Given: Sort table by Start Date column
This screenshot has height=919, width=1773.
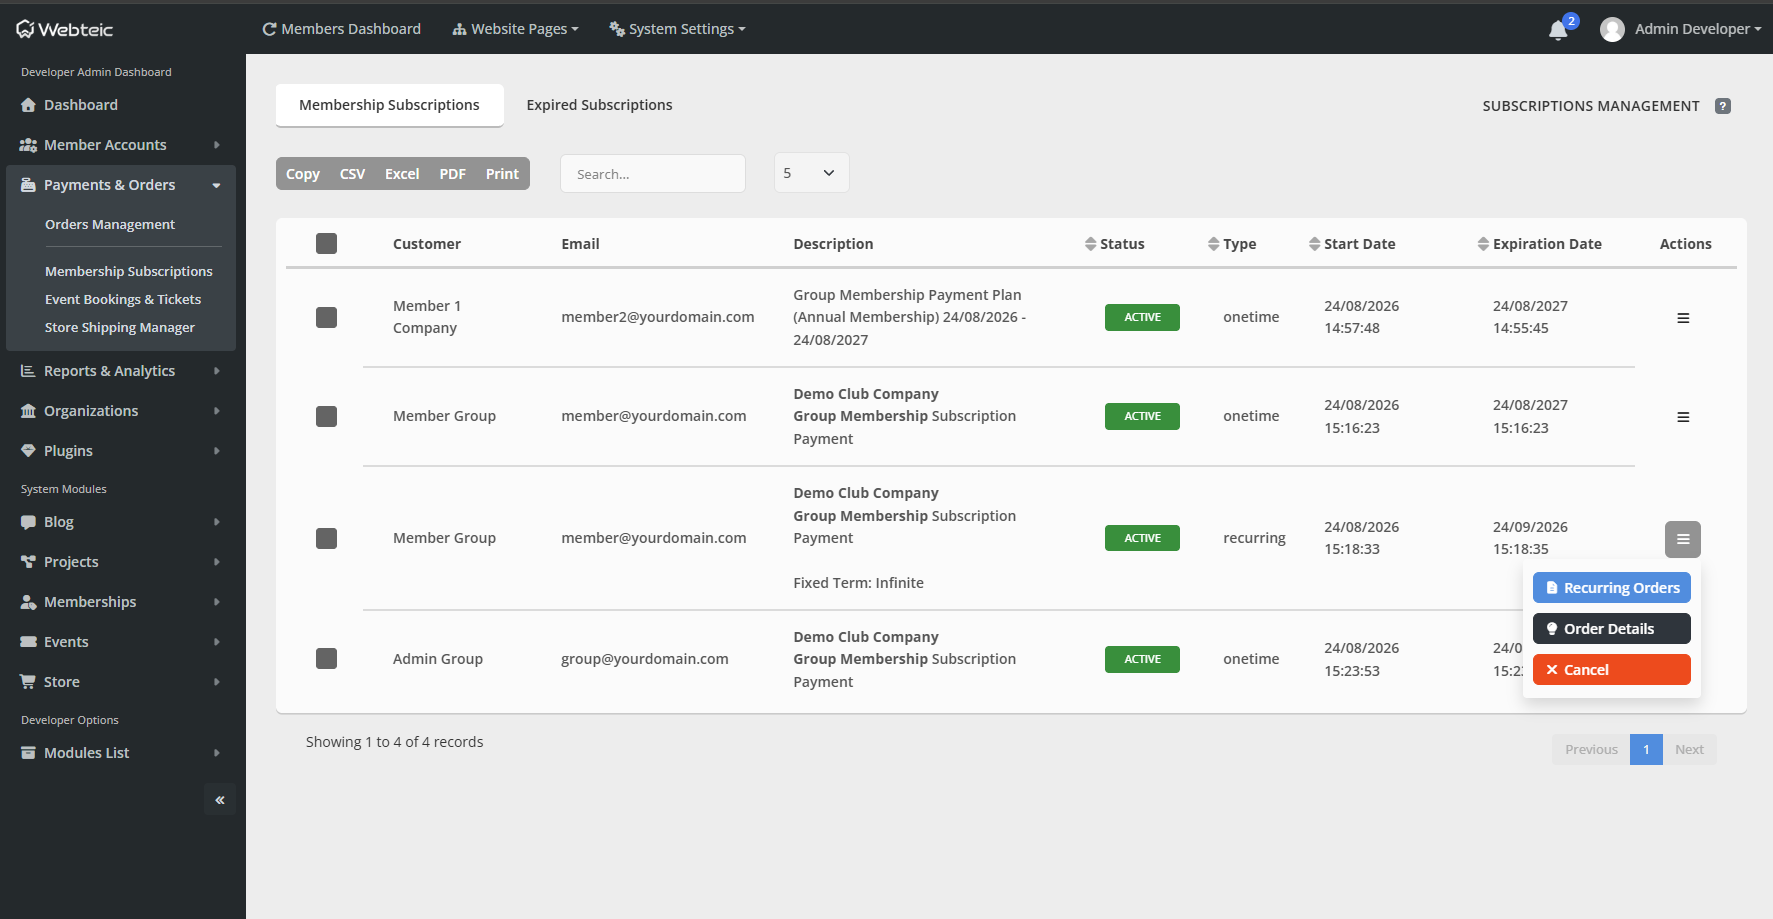Looking at the screenshot, I should (1352, 244).
